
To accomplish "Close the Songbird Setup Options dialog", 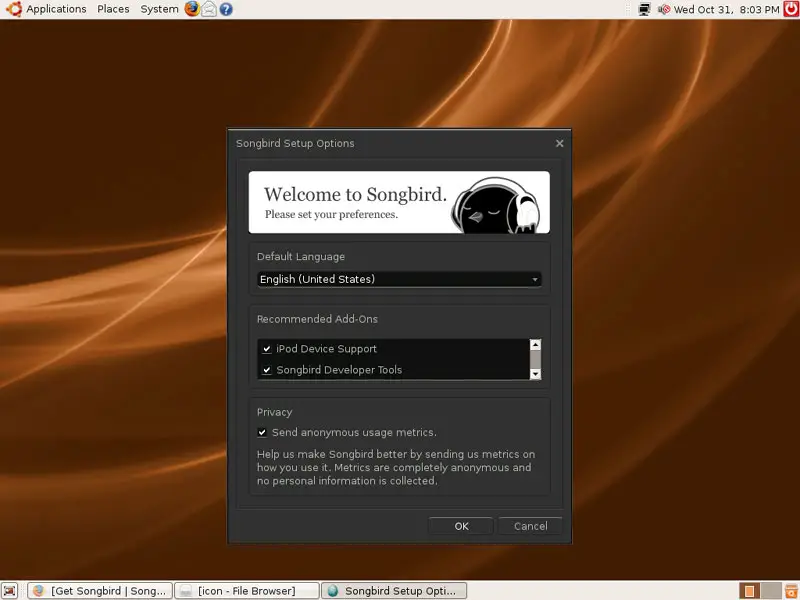I will tap(560, 143).
